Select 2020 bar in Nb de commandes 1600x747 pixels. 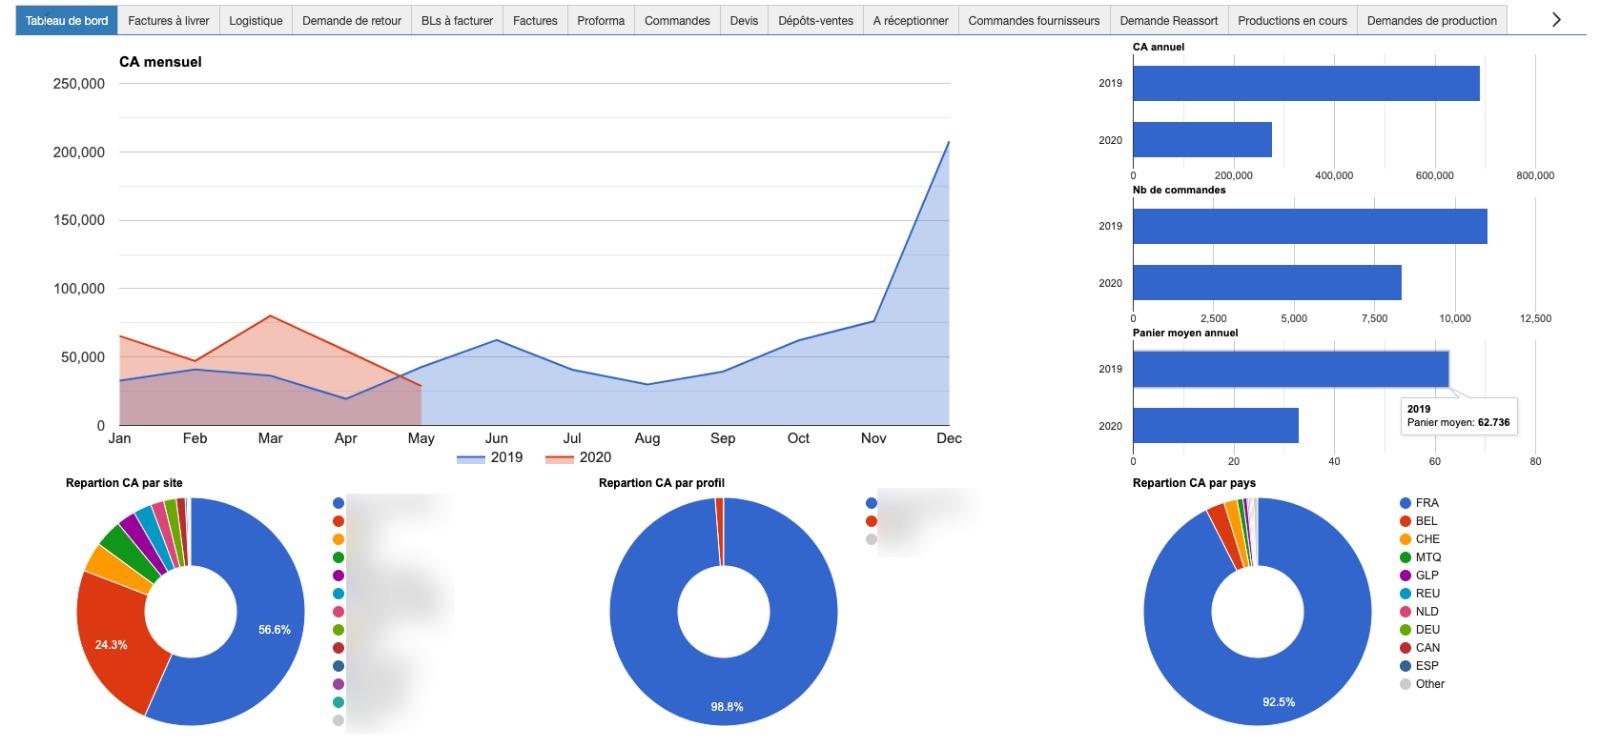tap(1267, 283)
